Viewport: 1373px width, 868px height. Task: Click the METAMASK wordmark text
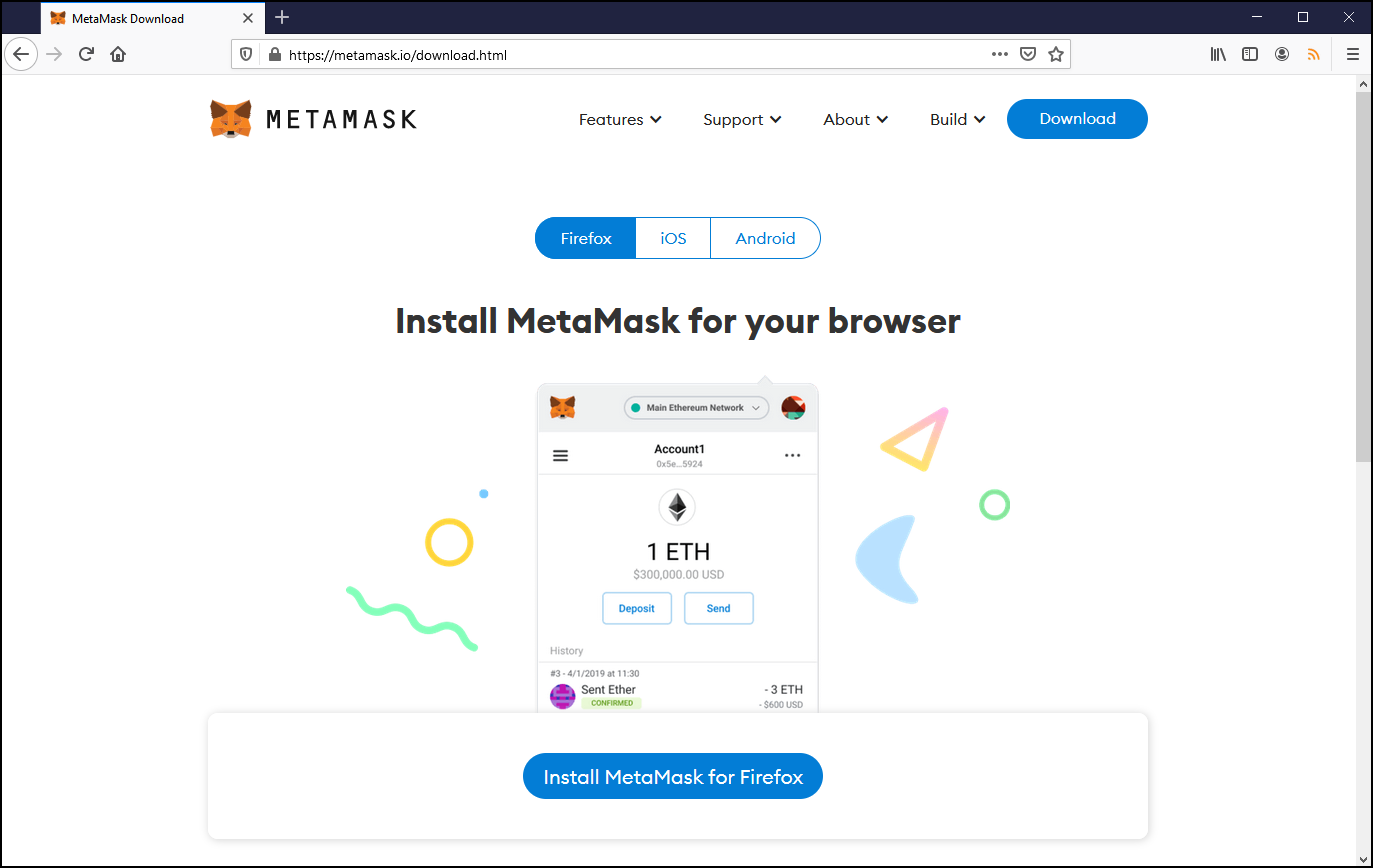pos(341,120)
